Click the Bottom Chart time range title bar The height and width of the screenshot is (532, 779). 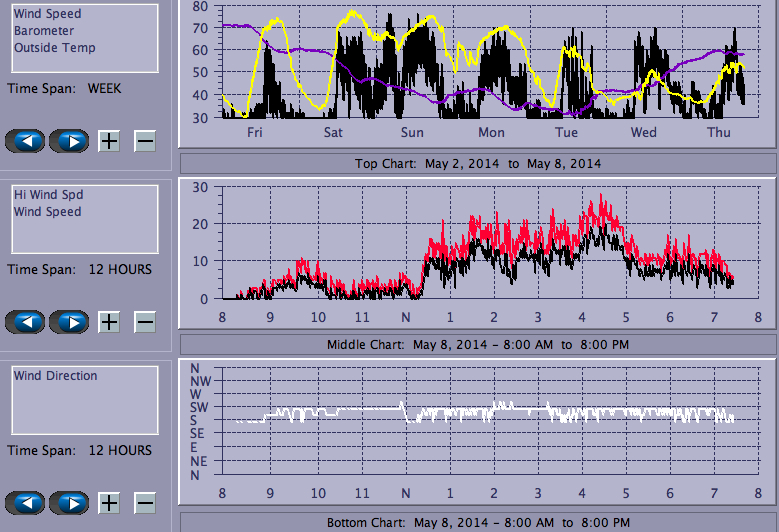(x=478, y=523)
